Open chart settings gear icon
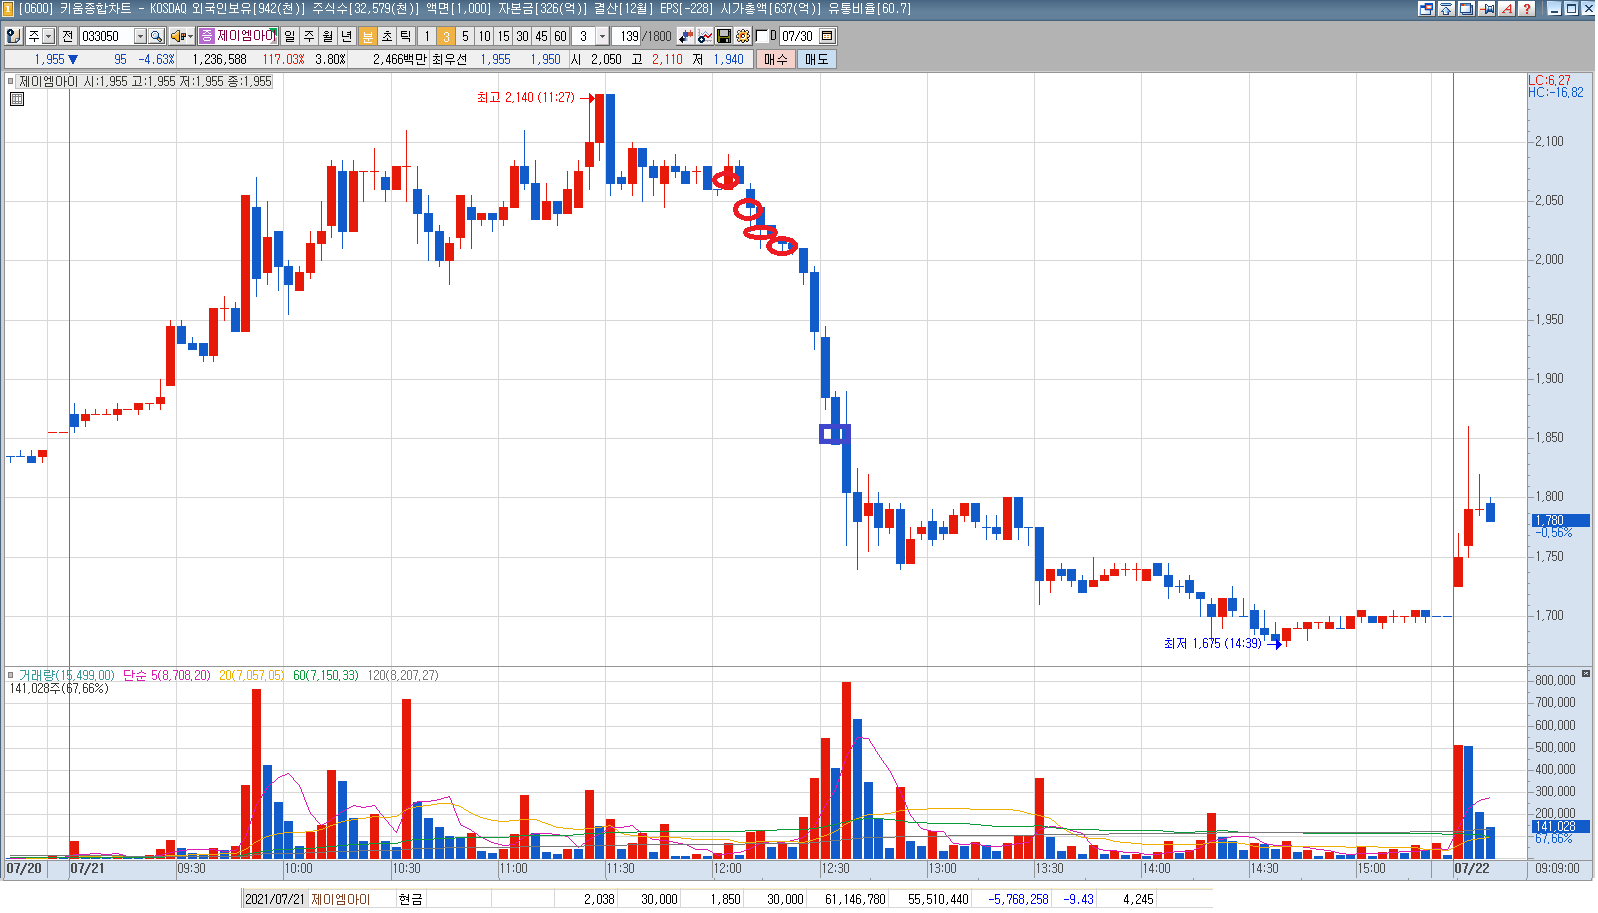Image resolution: width=1598 pixels, height=913 pixels. pyautogui.click(x=743, y=36)
